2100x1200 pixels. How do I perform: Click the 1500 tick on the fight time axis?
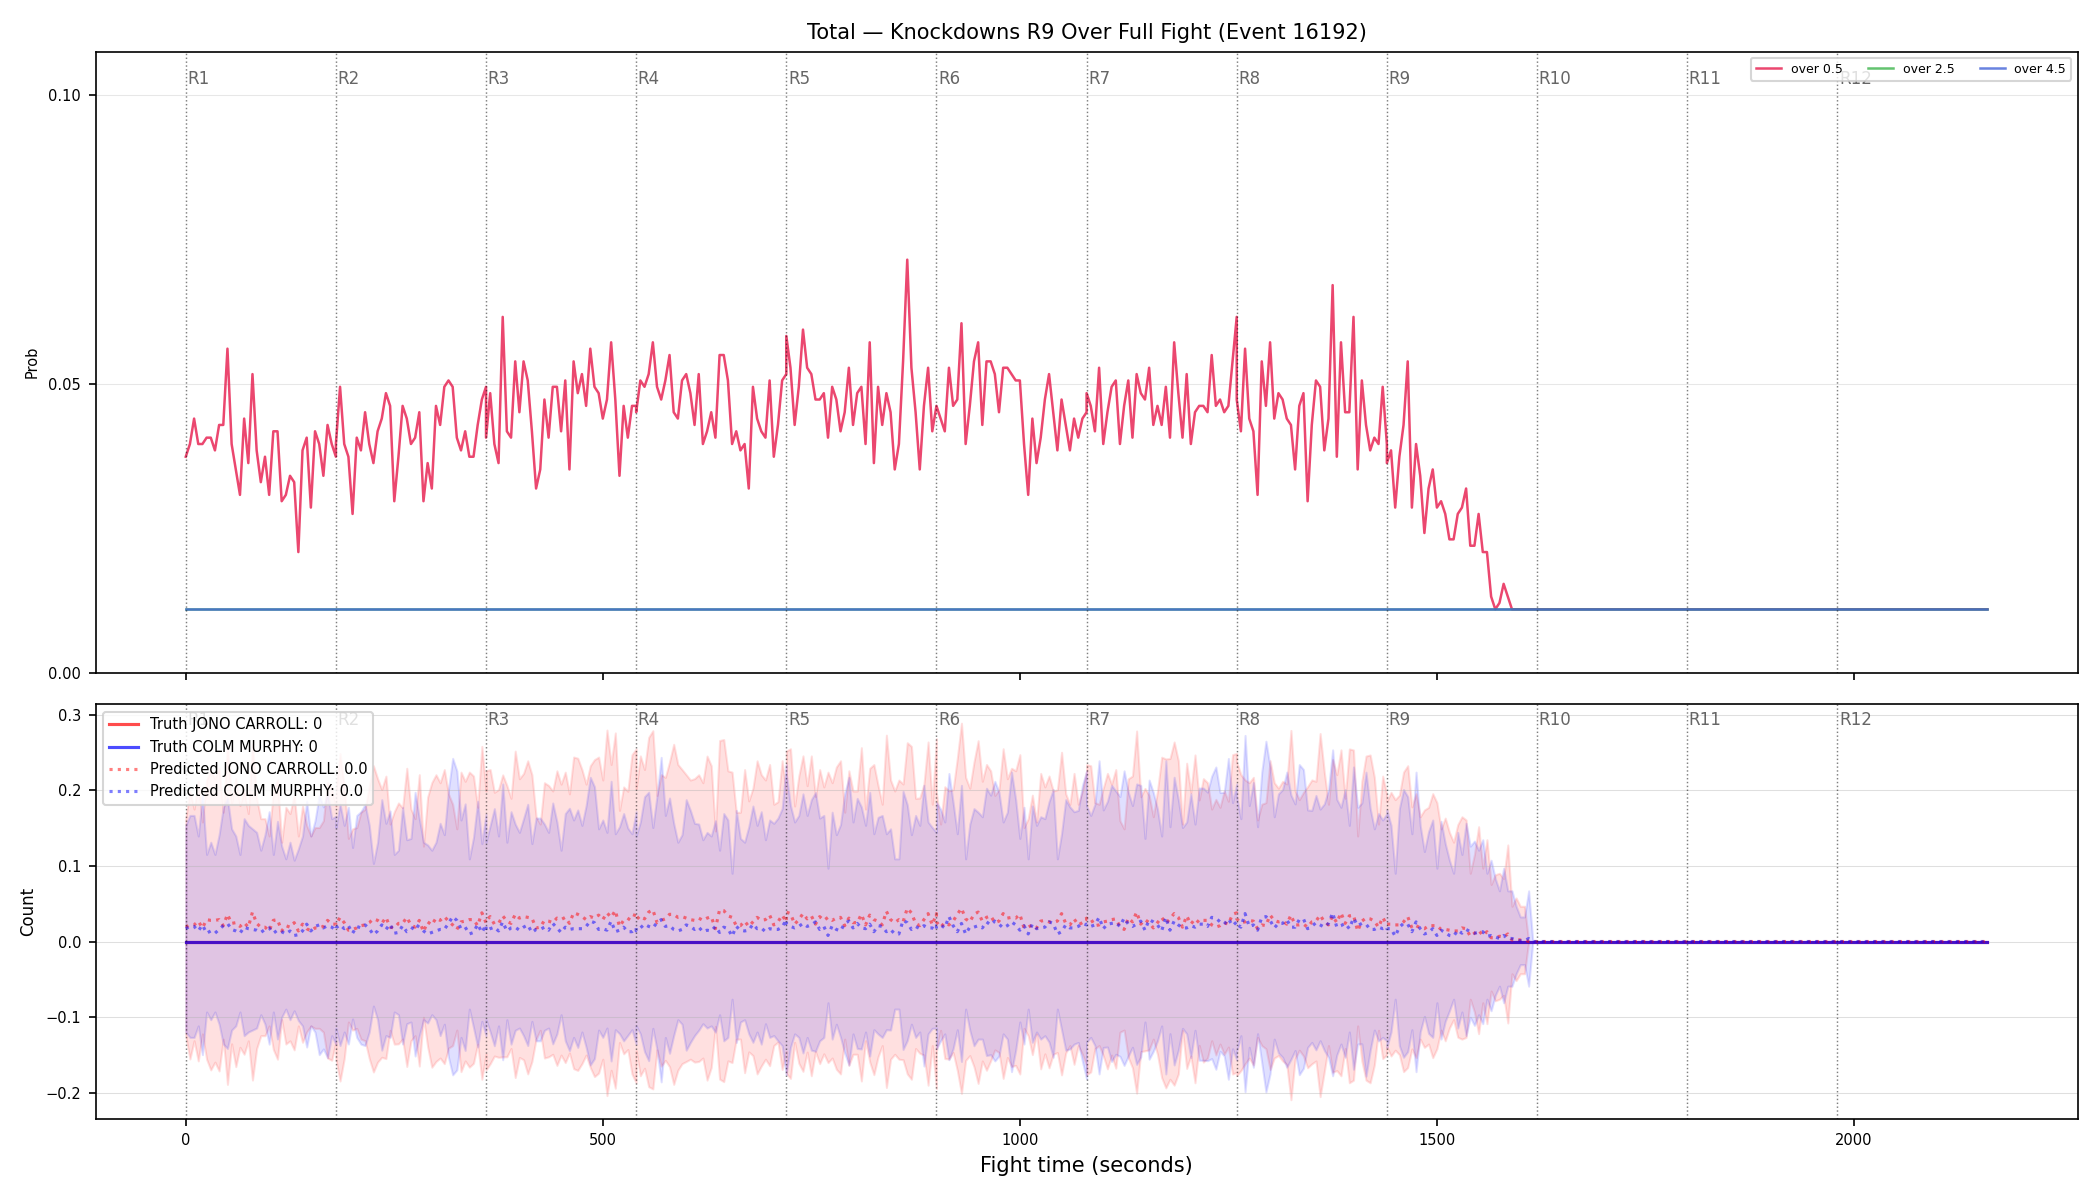tap(1437, 1140)
